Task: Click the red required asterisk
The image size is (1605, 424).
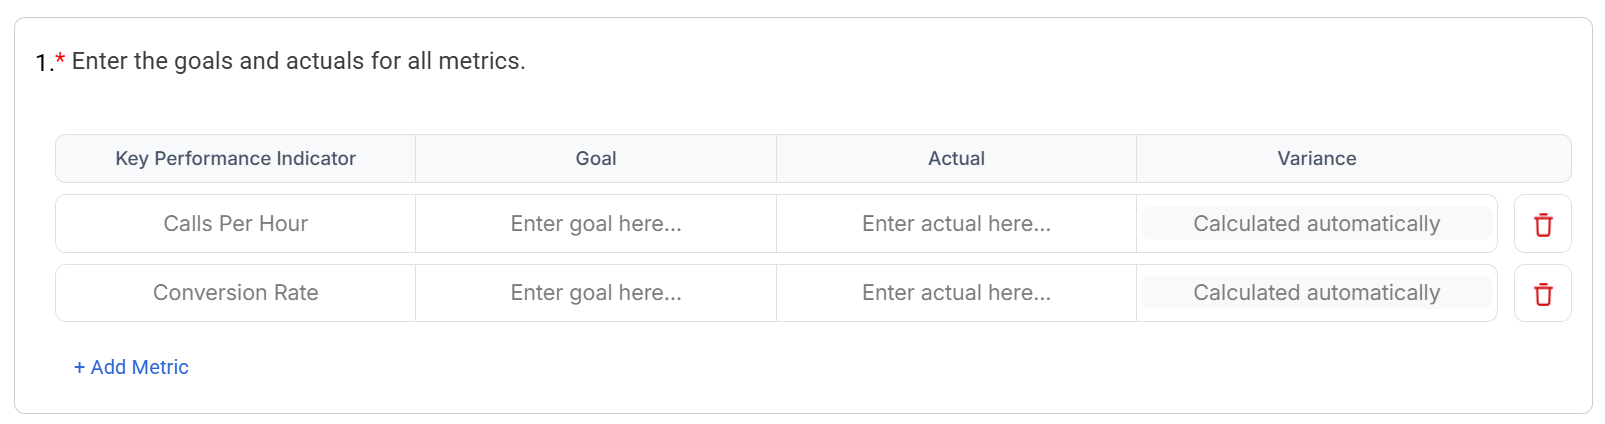Action: (60, 60)
